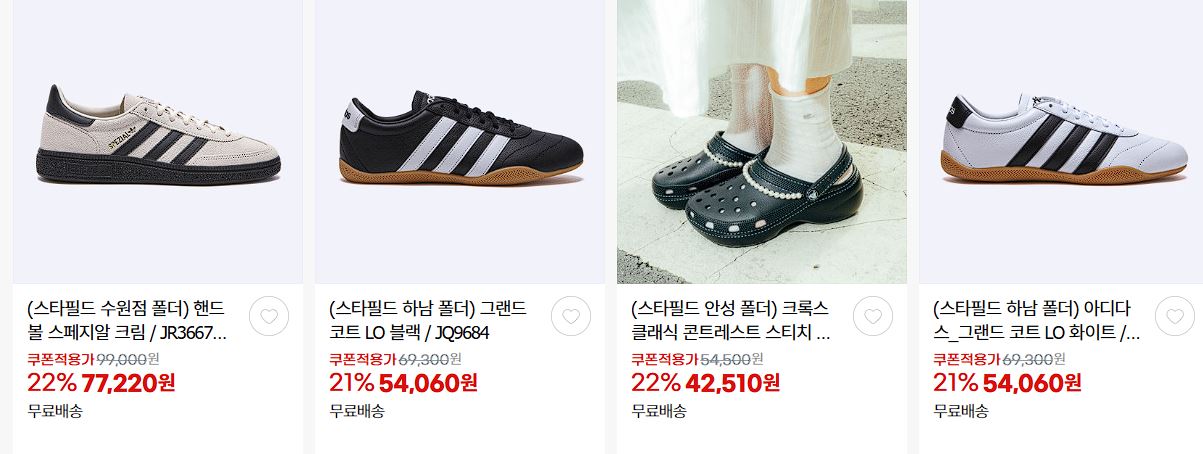
Task: Click 무료배송 label under Handball Spezial
Action: pyautogui.click(x=54, y=410)
